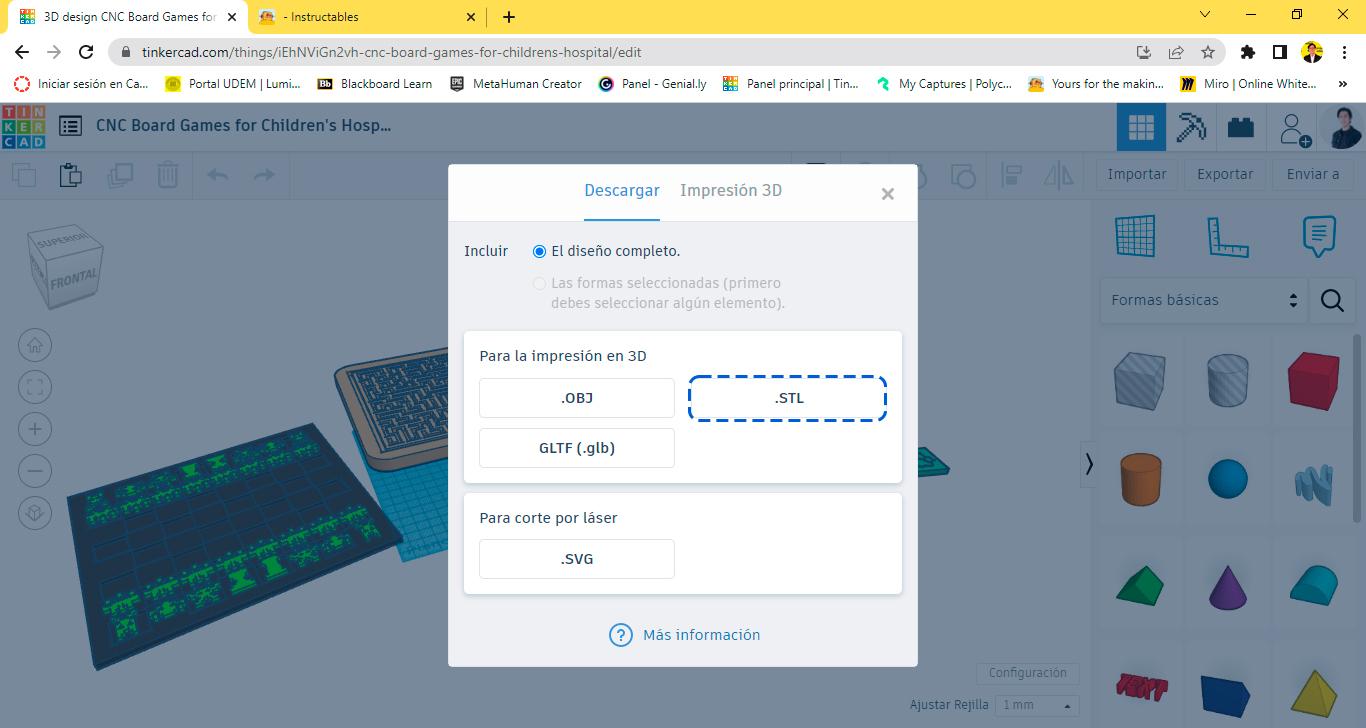Open the designs list icon beside the title
Screen dimensions: 1366x728
tap(70, 126)
